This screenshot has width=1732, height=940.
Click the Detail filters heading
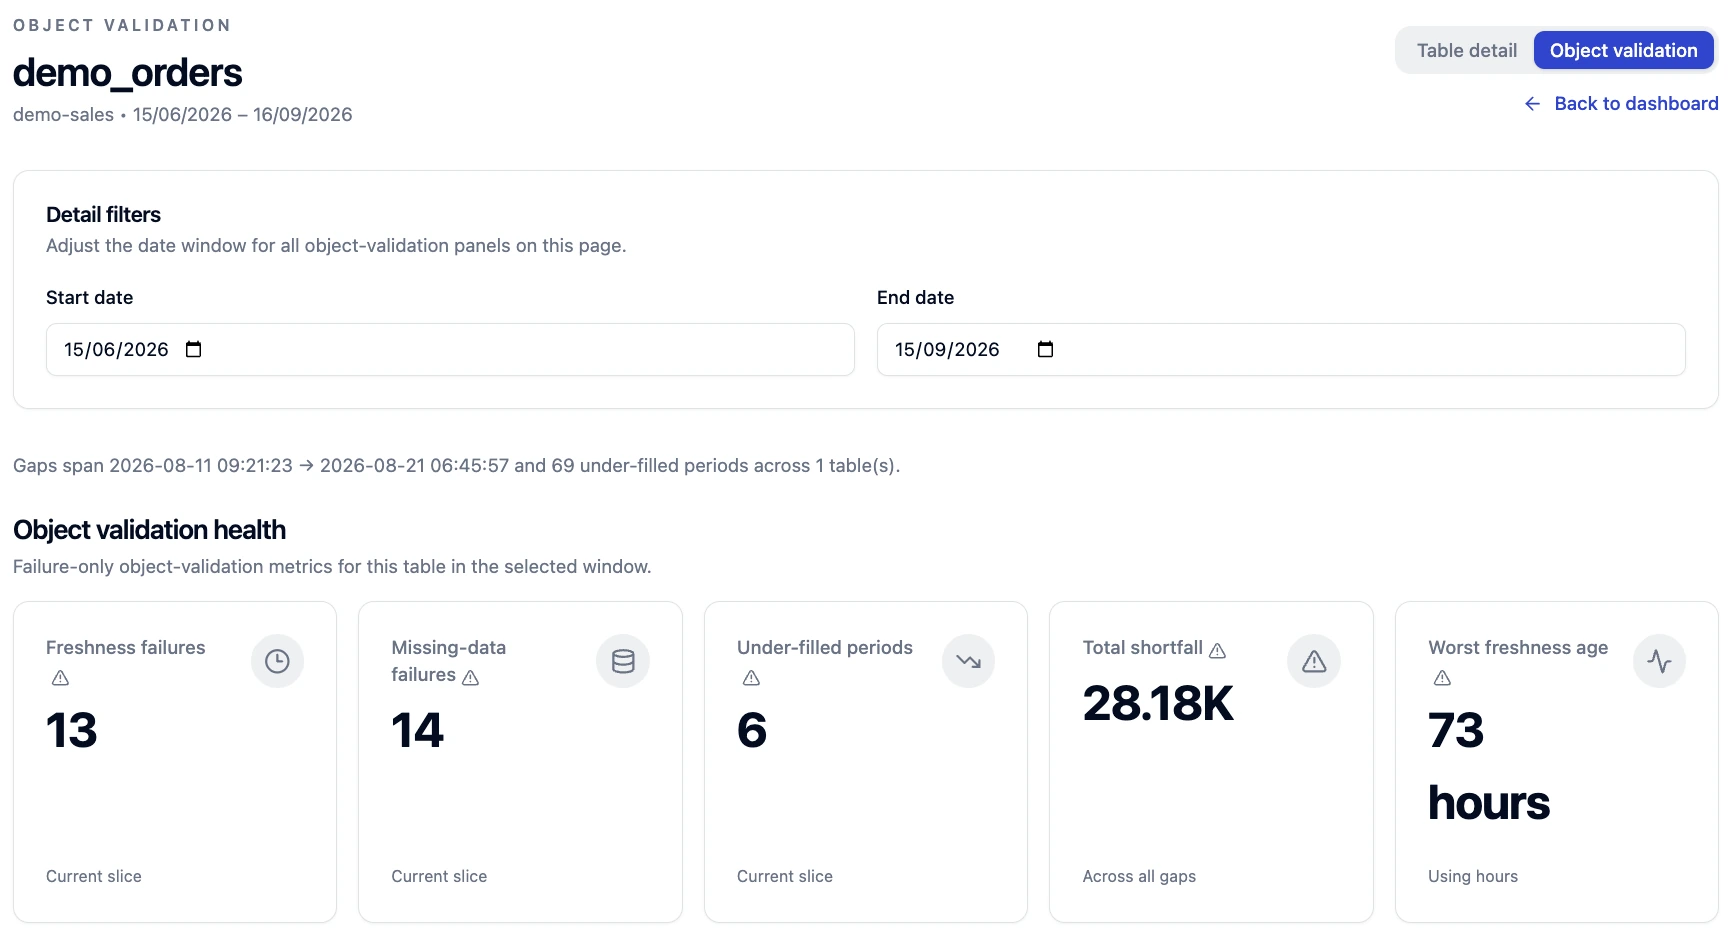103,215
